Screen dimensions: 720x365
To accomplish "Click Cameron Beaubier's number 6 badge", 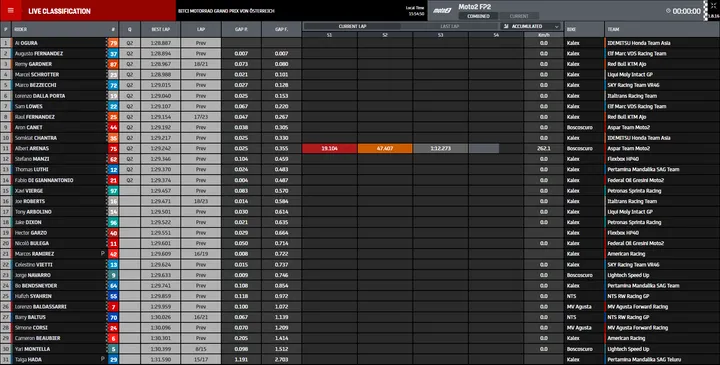I will point(113,338).
